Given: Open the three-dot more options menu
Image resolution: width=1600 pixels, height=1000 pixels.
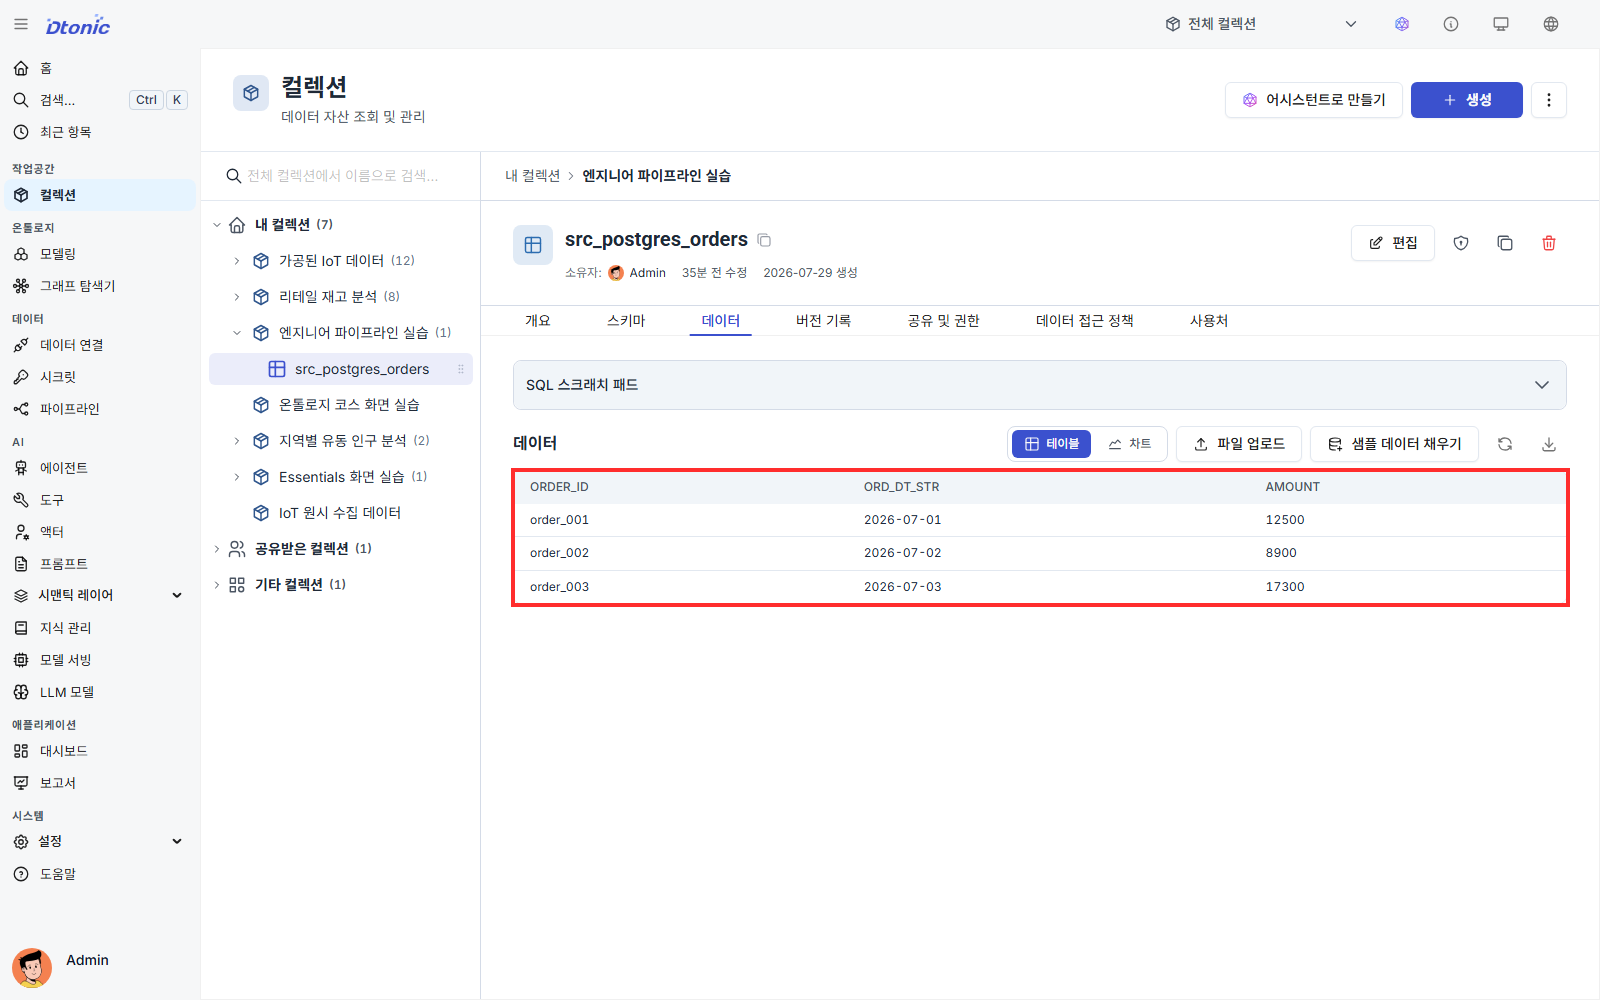Looking at the screenshot, I should pyautogui.click(x=1549, y=100).
